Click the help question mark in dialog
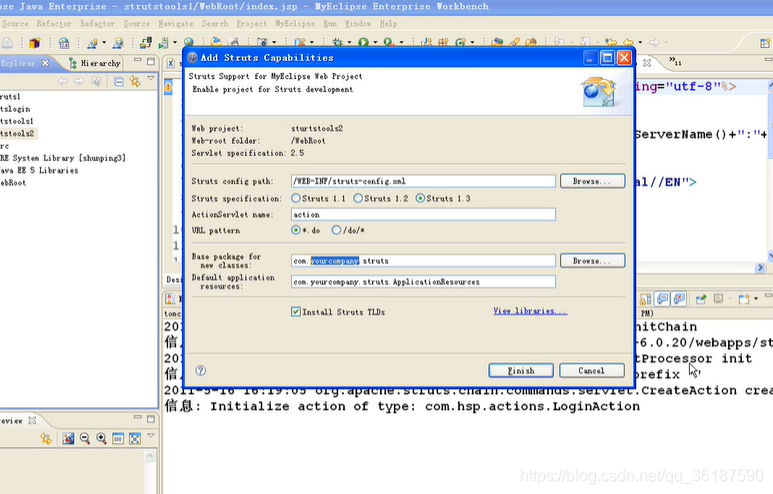 (201, 371)
